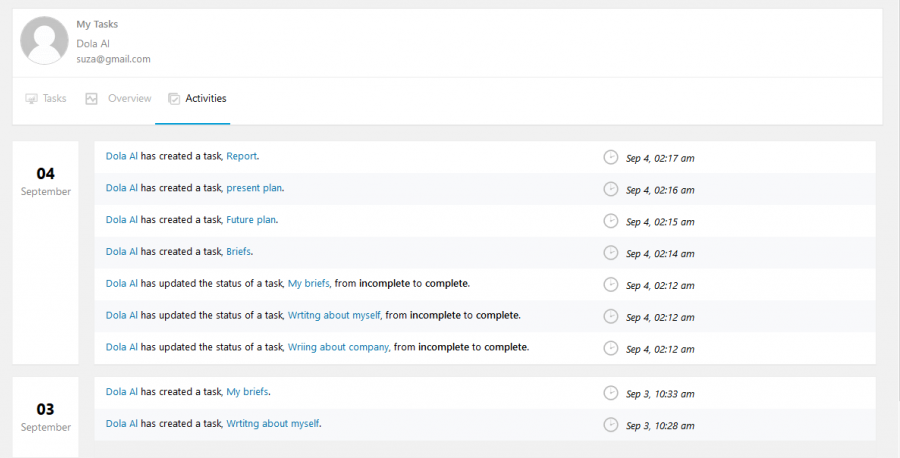Switch to the Tasks tab
This screenshot has width=900, height=458.
46,99
